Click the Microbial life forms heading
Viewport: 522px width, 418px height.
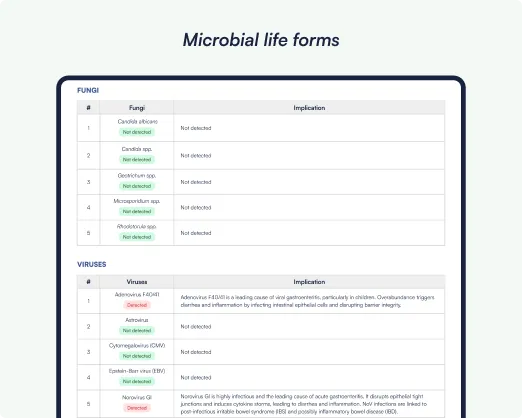point(261,40)
